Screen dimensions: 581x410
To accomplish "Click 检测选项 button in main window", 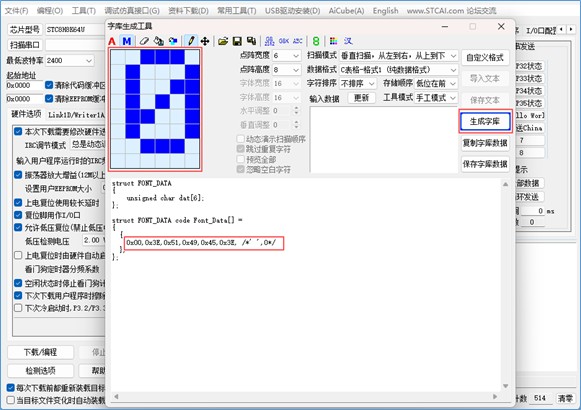I will 40,370.
